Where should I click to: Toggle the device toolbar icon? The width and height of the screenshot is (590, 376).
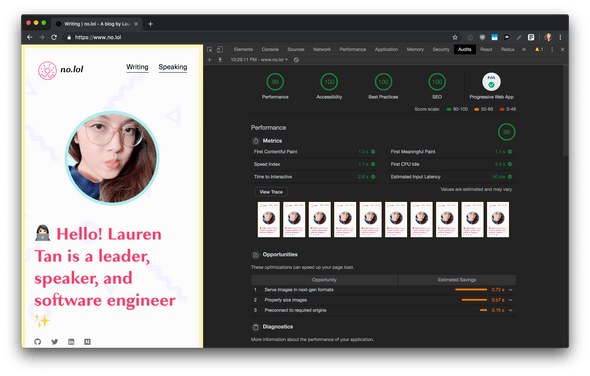220,49
